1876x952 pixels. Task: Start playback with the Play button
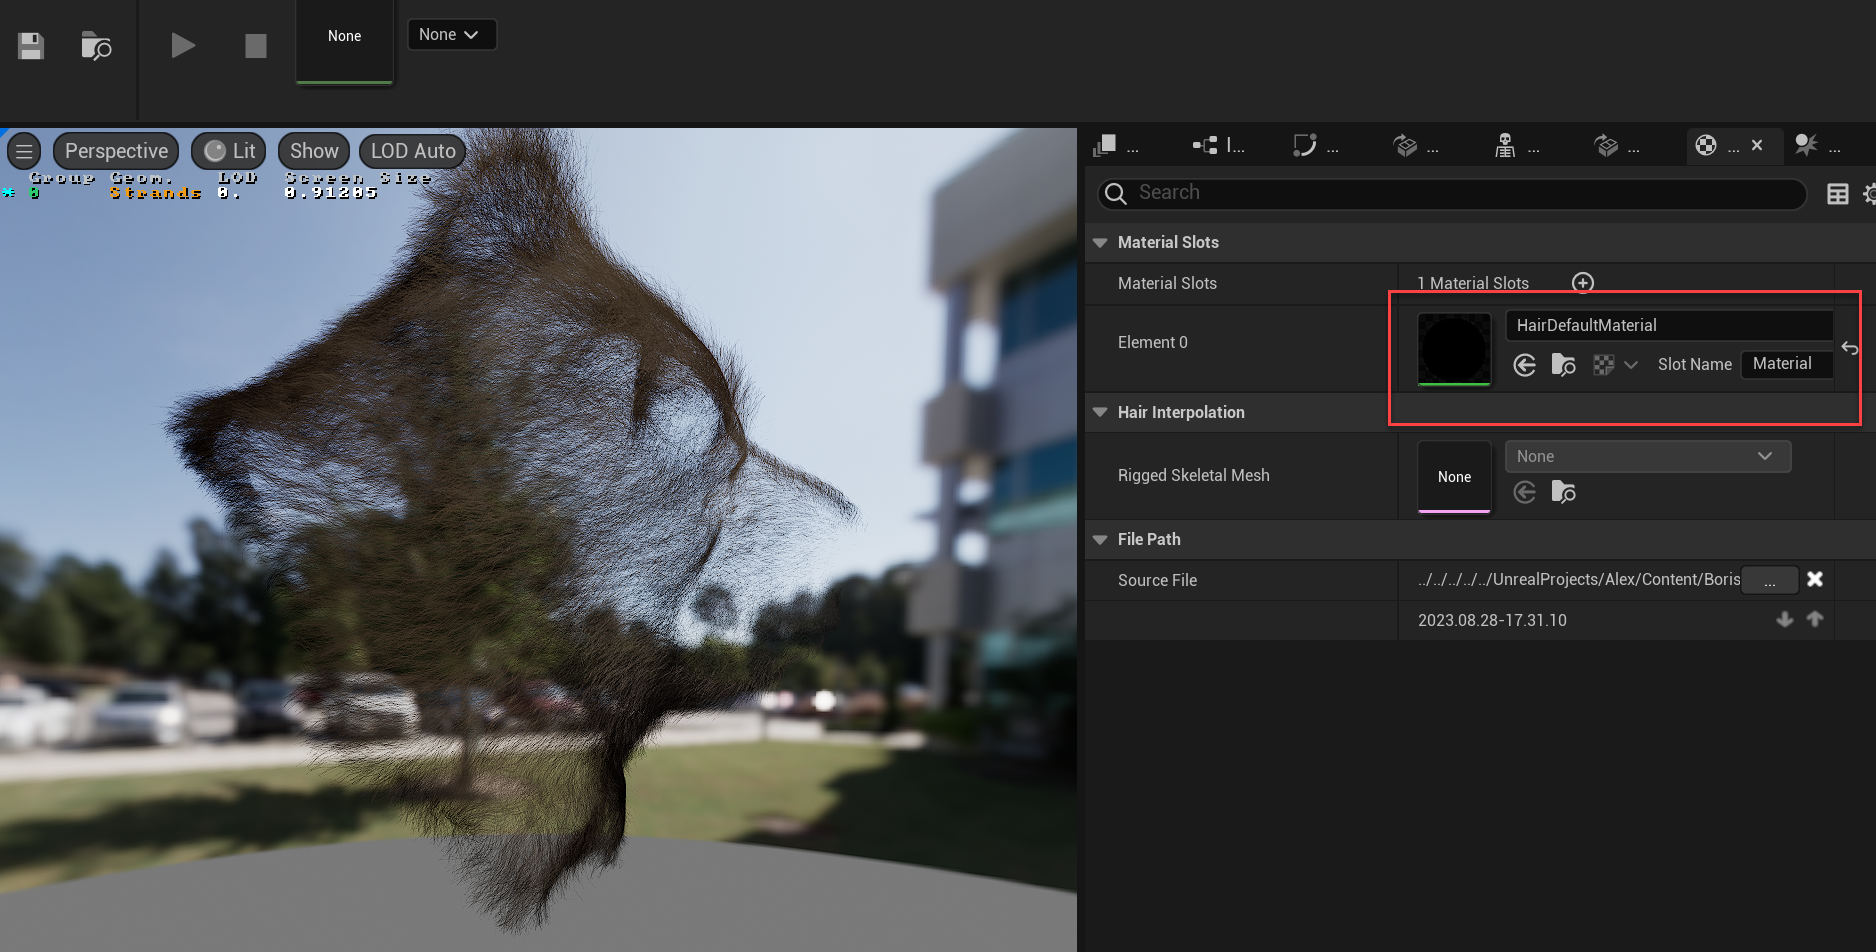(x=183, y=46)
